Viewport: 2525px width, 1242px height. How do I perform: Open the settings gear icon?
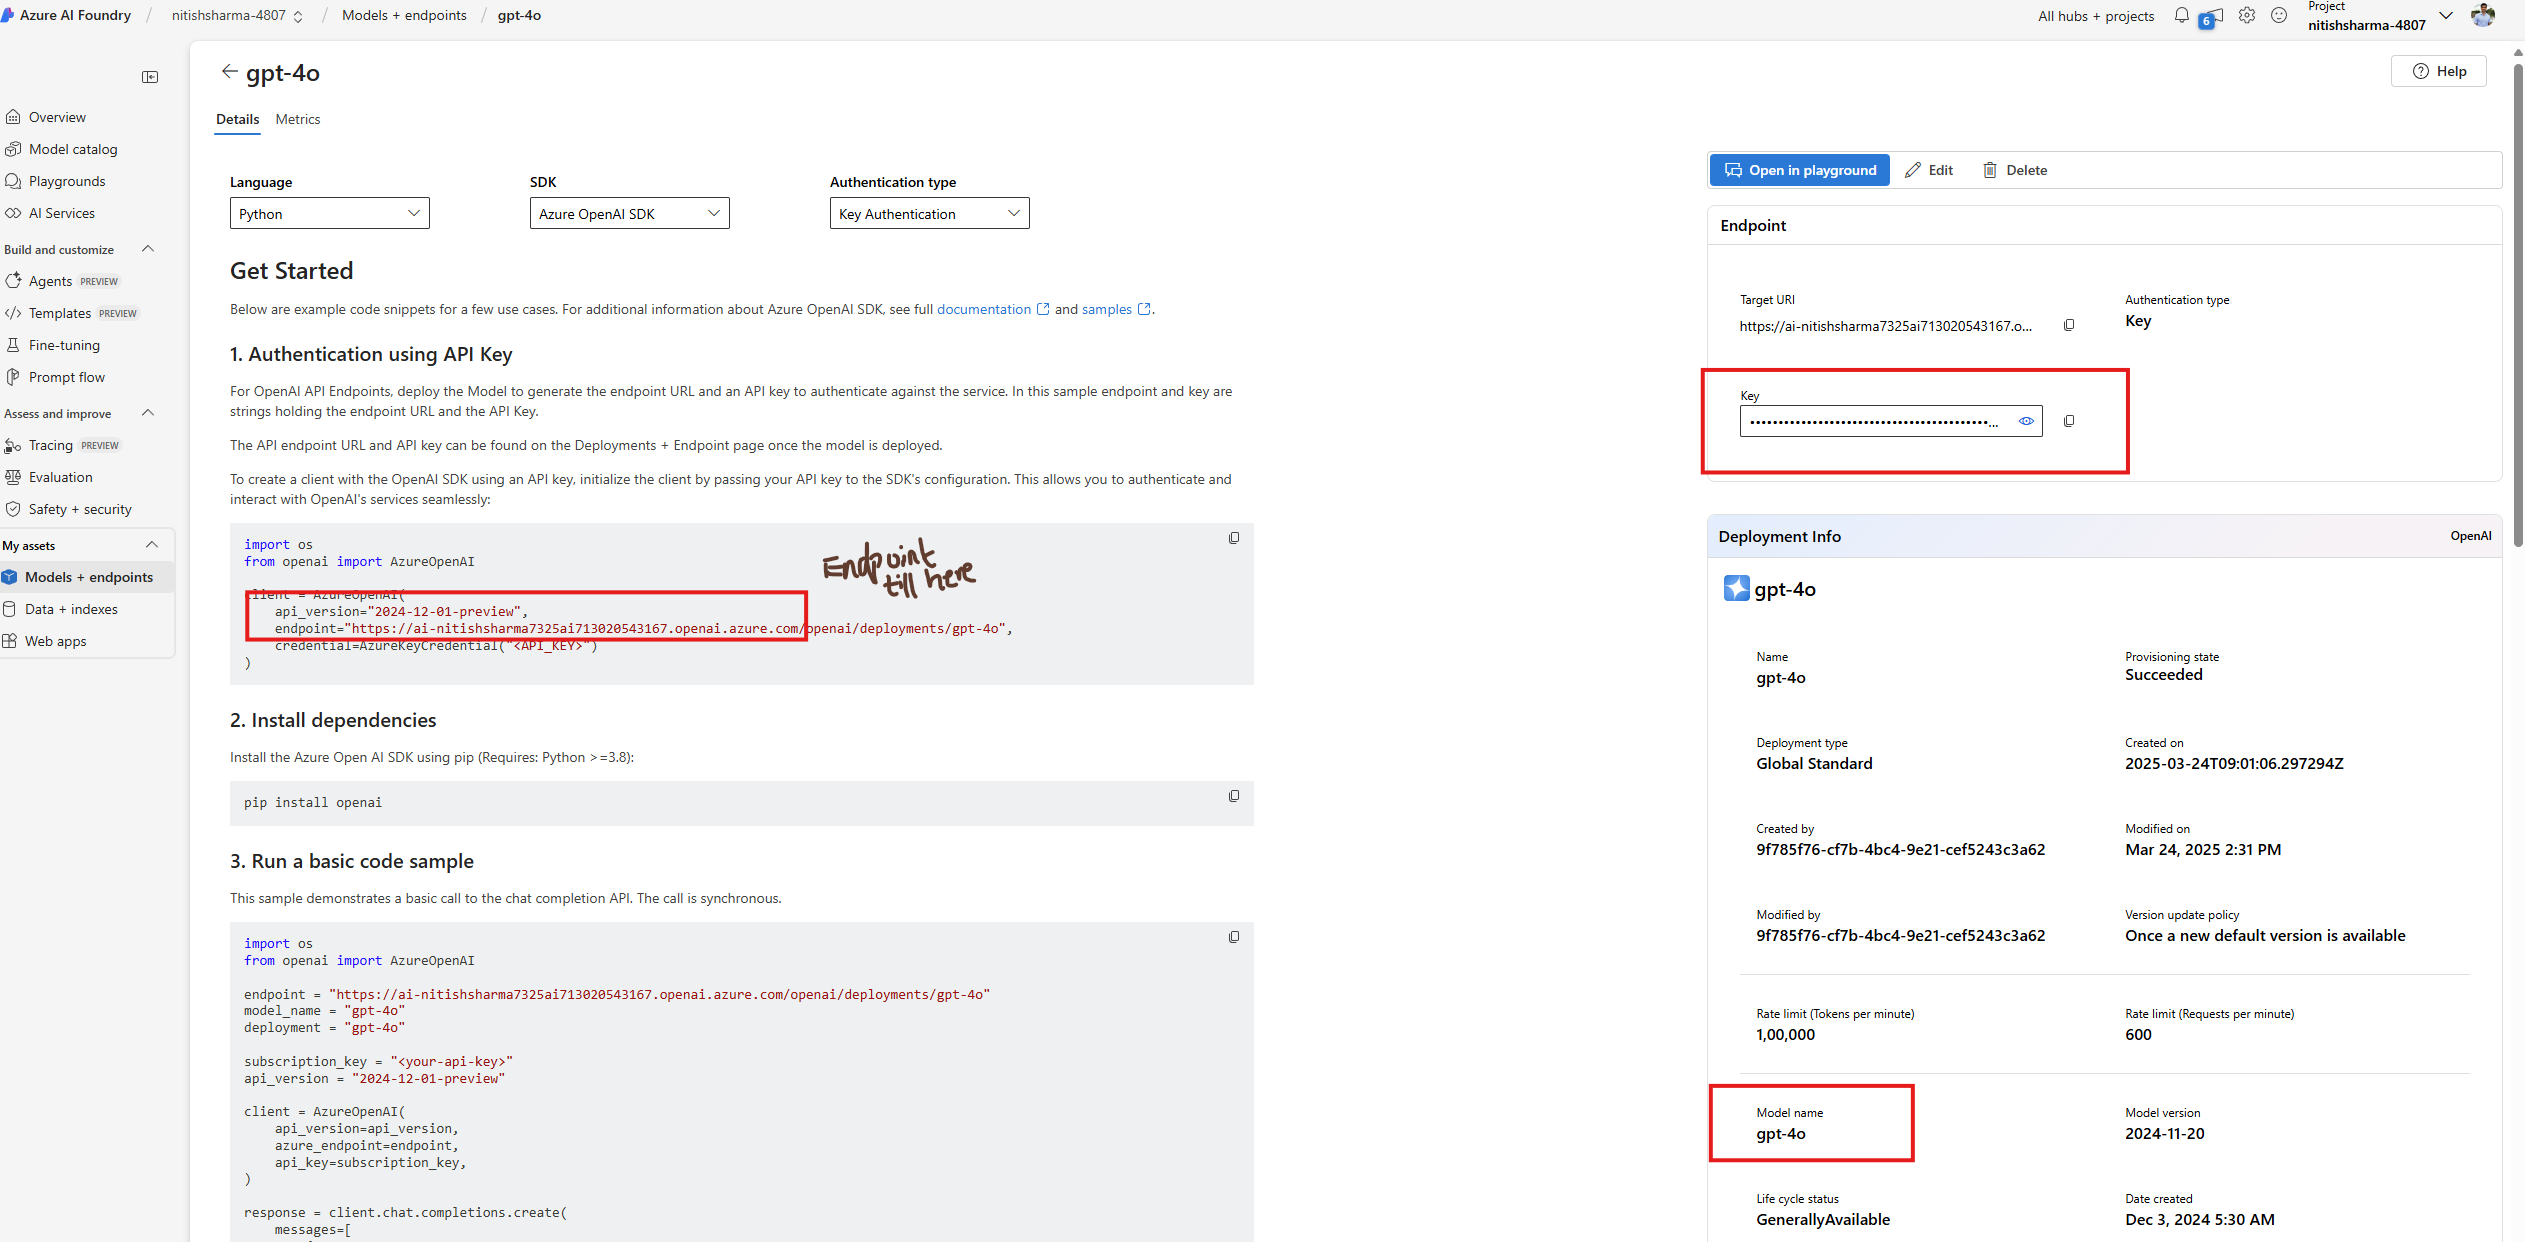[x=2247, y=15]
